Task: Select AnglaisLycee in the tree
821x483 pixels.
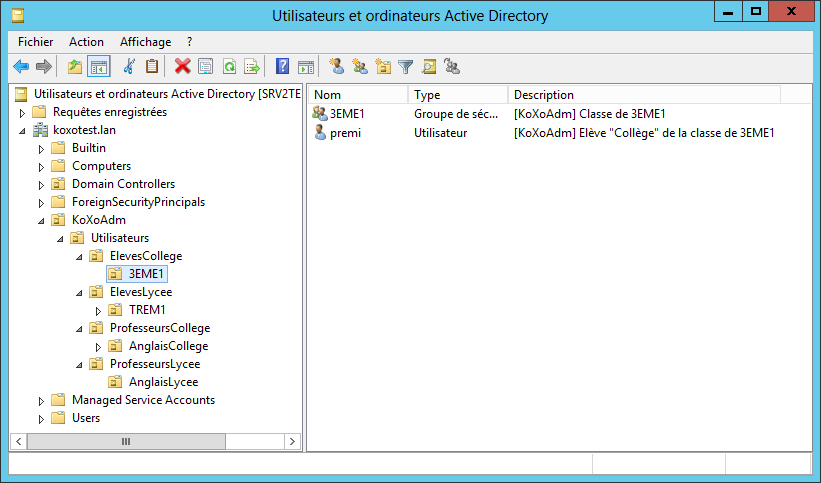Action: [163, 382]
